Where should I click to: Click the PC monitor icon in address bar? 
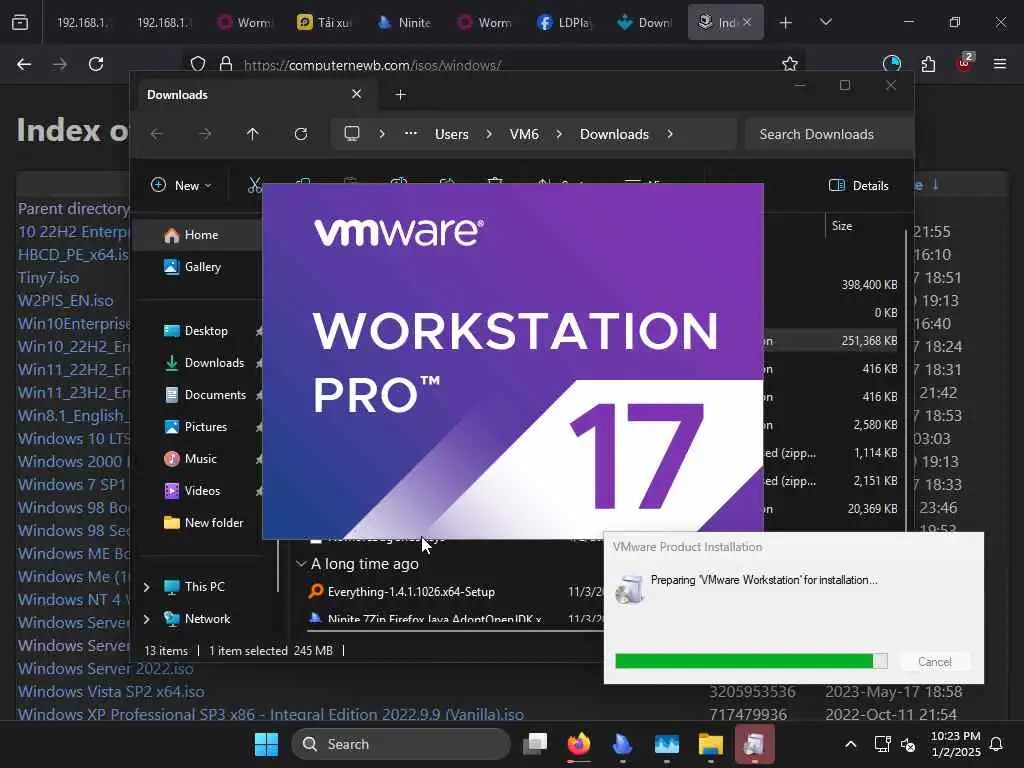pyautogui.click(x=352, y=134)
